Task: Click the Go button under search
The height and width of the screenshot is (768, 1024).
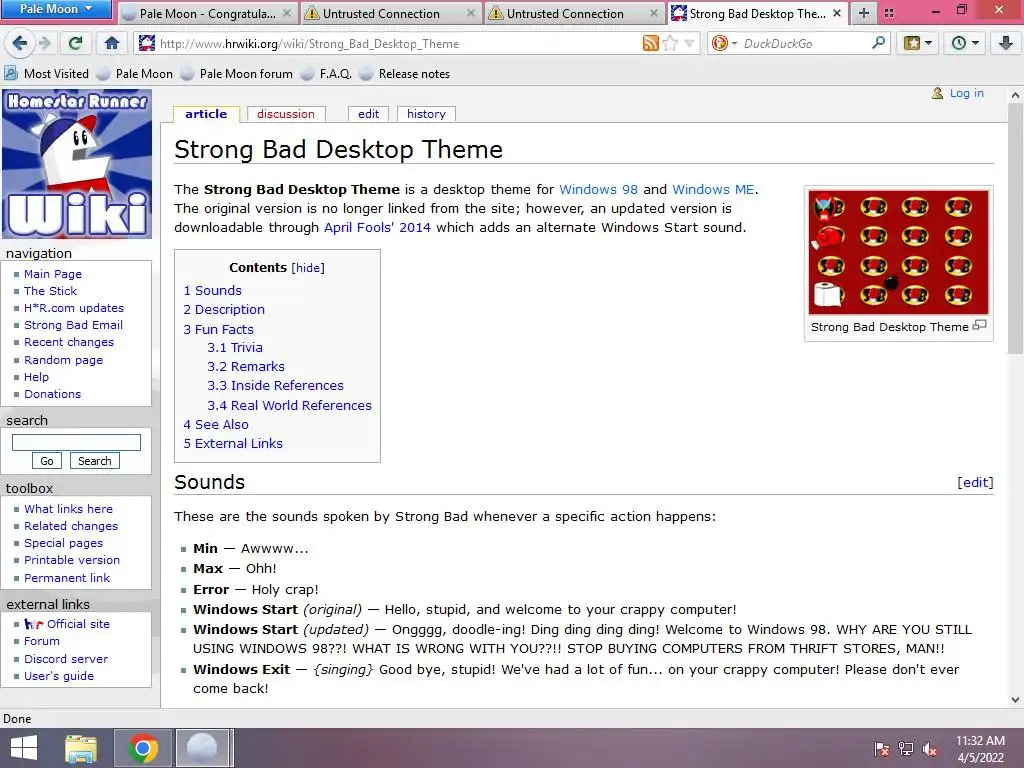Action: 47,461
